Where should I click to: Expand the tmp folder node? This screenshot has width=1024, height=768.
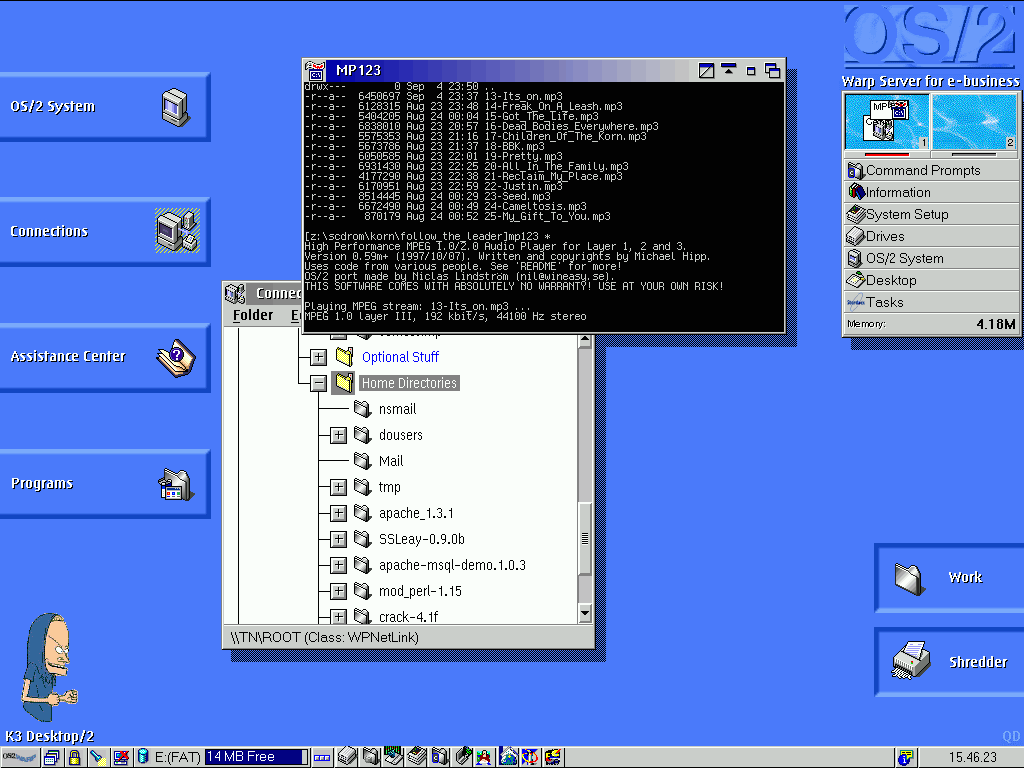(x=338, y=487)
